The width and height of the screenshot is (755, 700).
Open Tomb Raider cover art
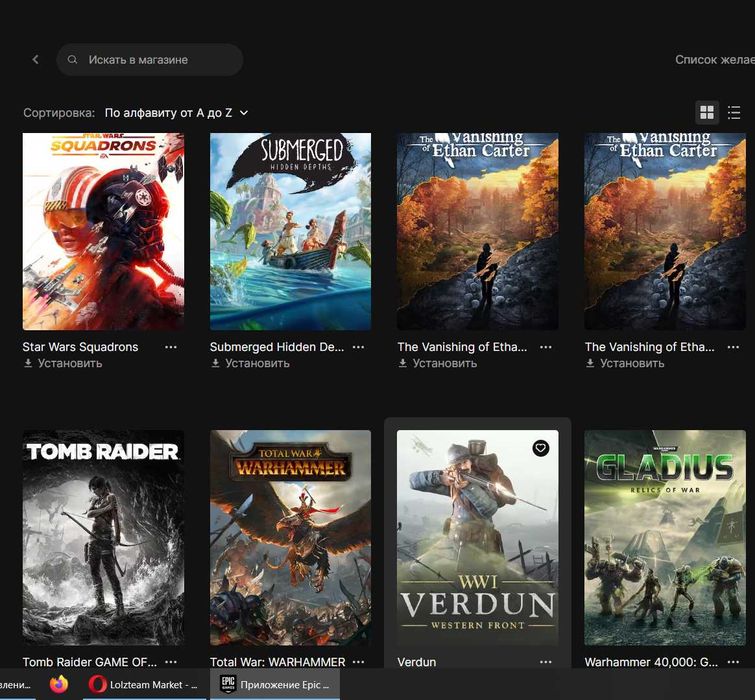pyautogui.click(x=103, y=537)
